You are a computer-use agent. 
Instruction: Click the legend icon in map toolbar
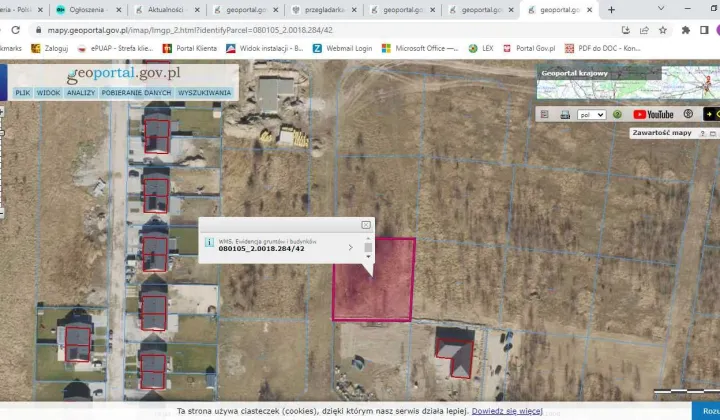click(x=545, y=115)
